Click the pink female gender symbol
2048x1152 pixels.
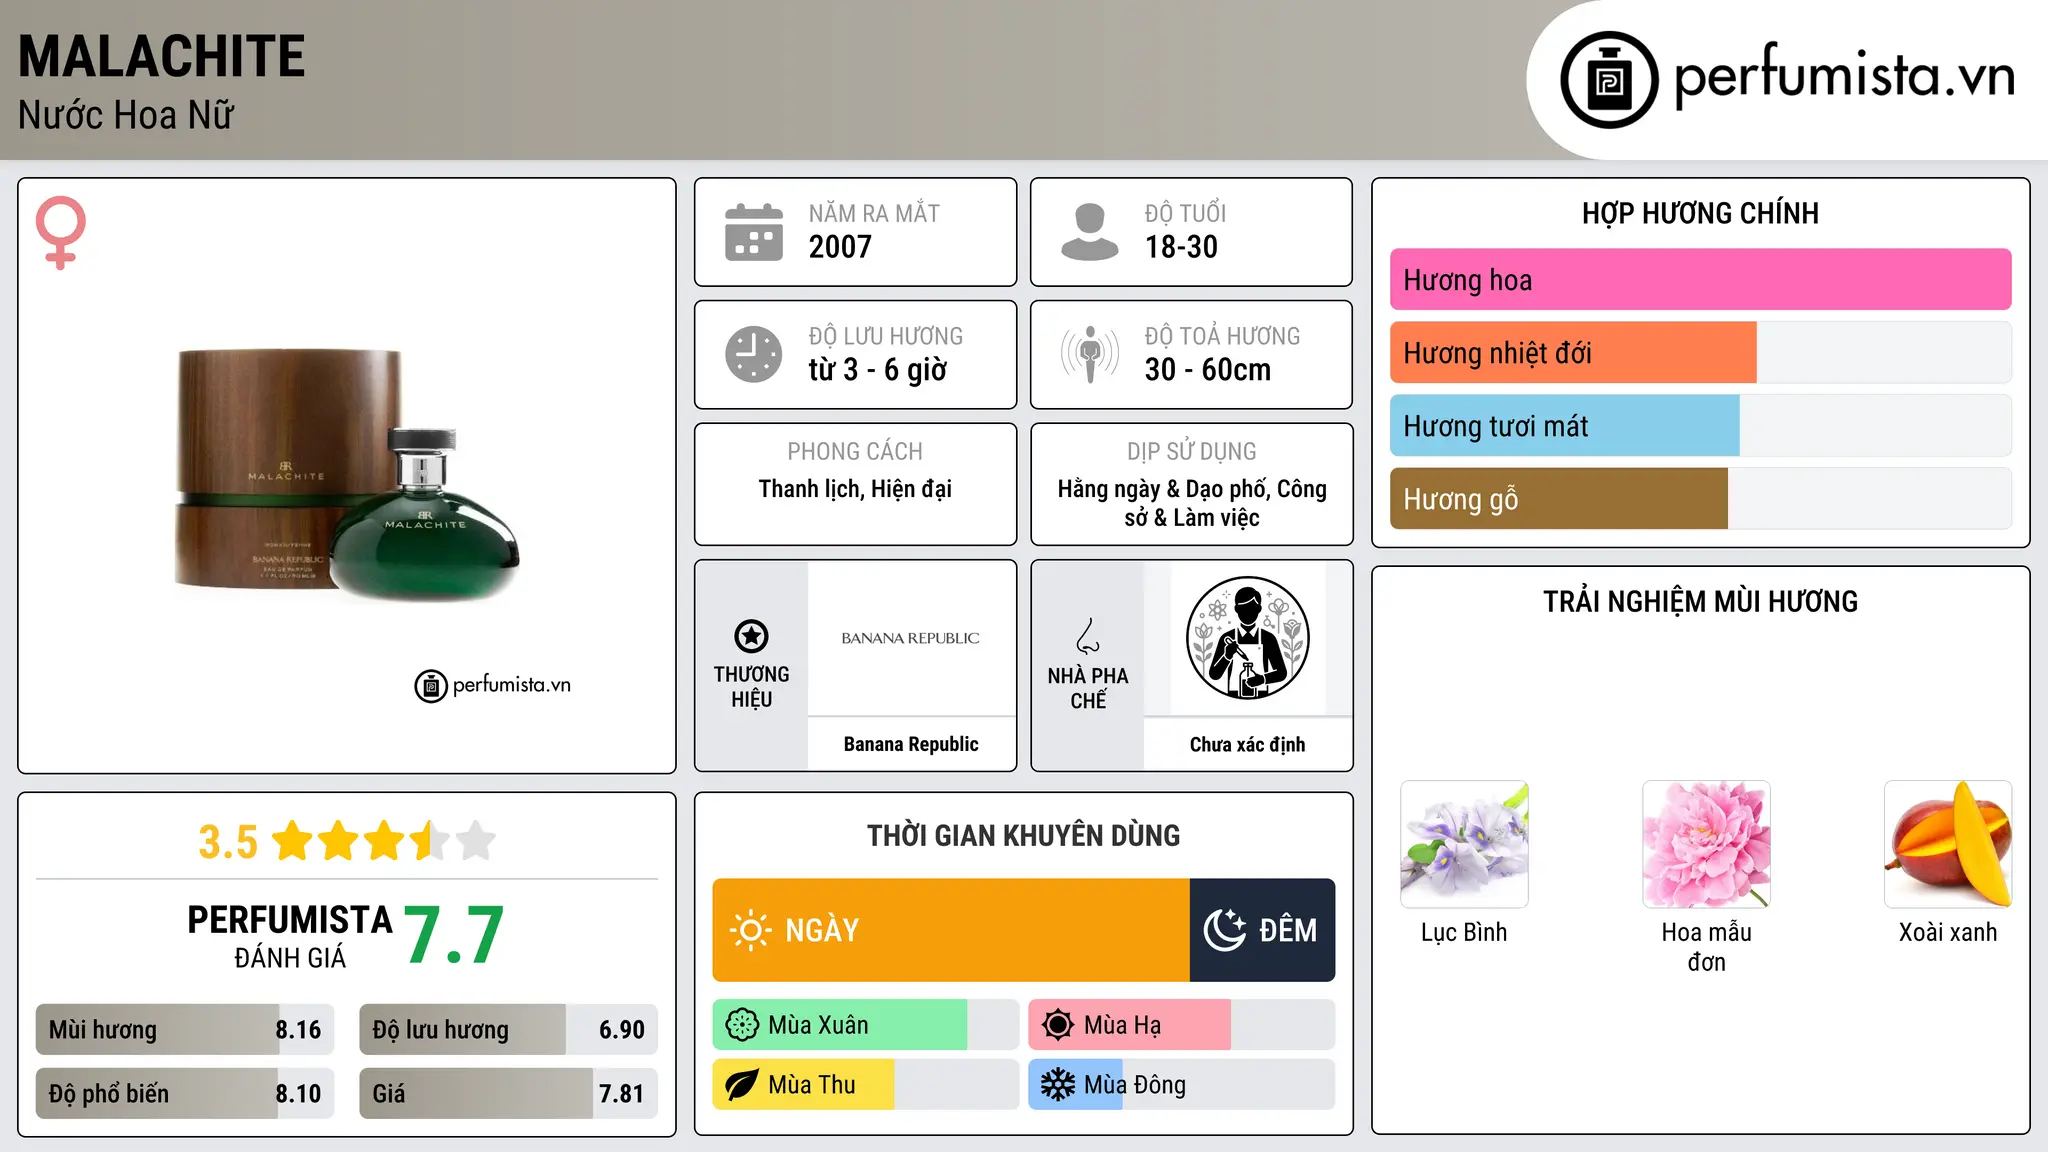click(61, 233)
